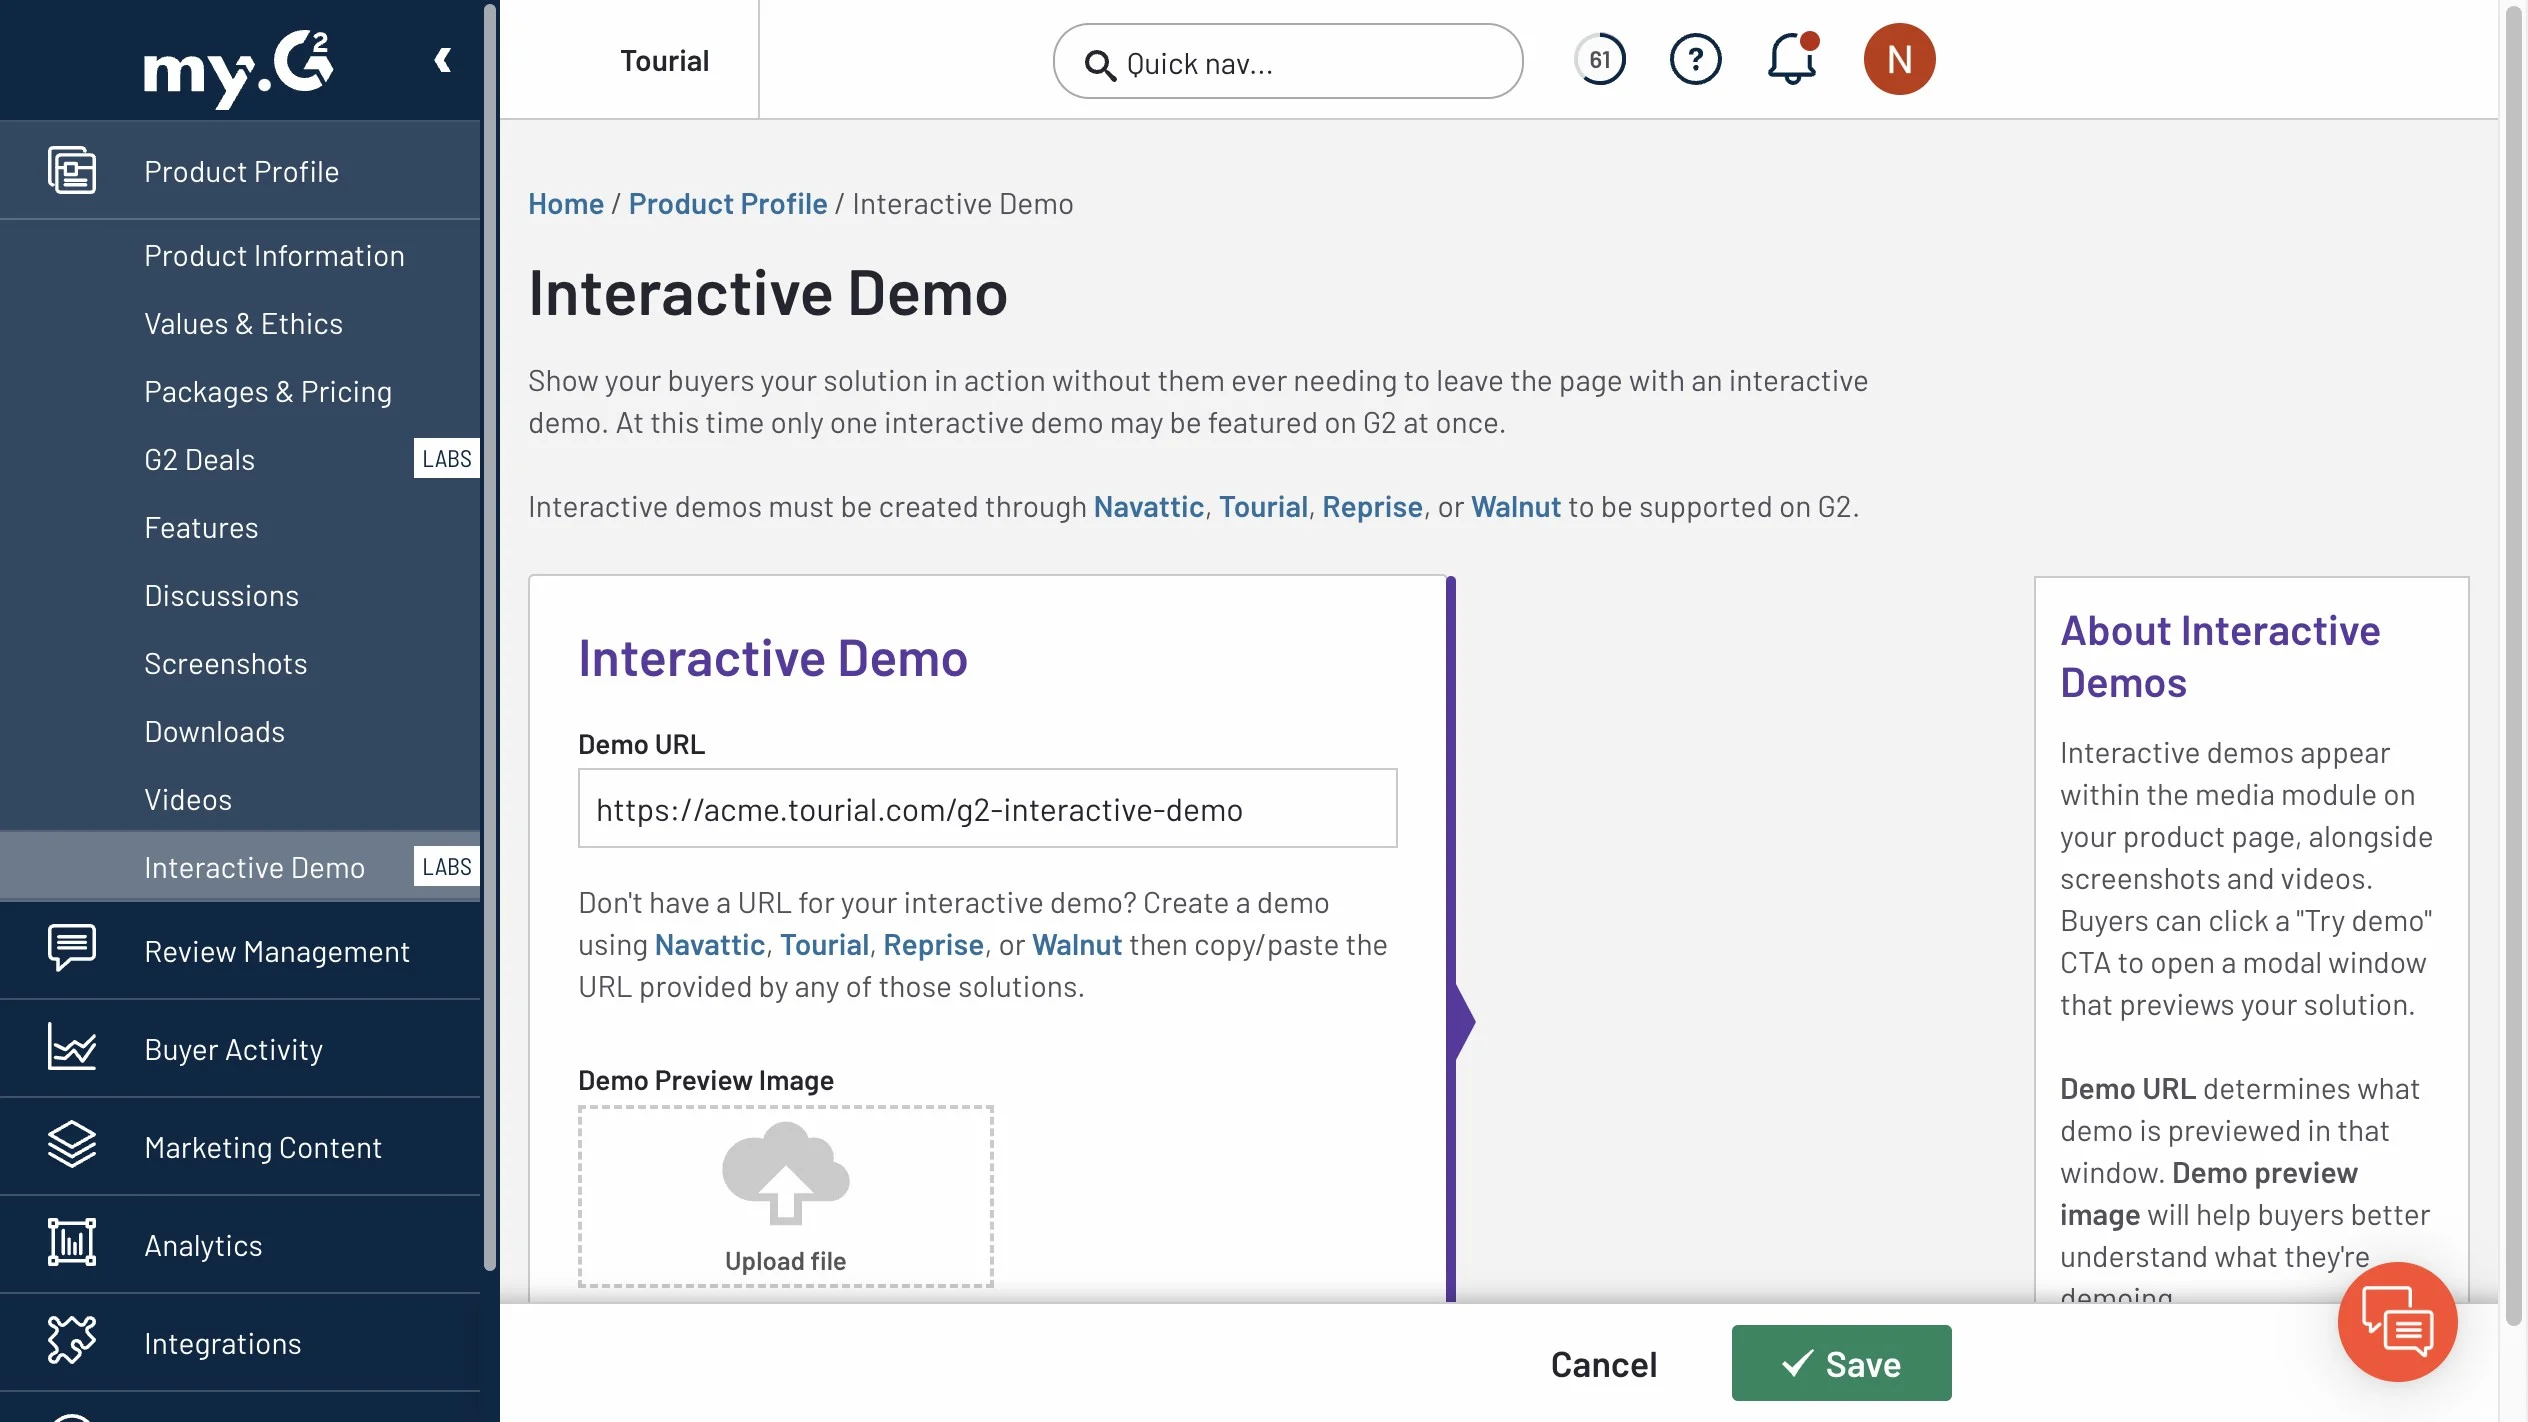Click the Marketing Content layers icon
The width and height of the screenshot is (2528, 1422).
[x=72, y=1145]
